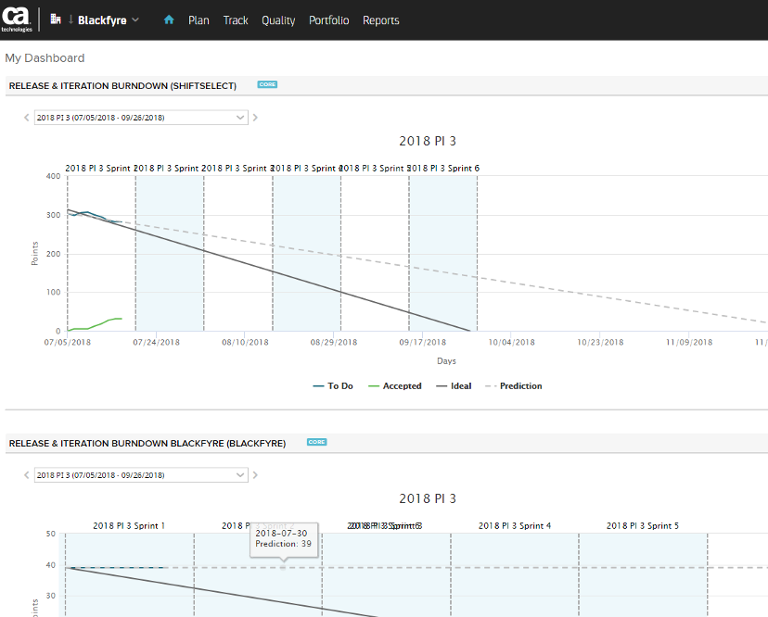Expand the Blackfyre project dropdown chevron
768x617 pixels.
[x=136, y=20]
